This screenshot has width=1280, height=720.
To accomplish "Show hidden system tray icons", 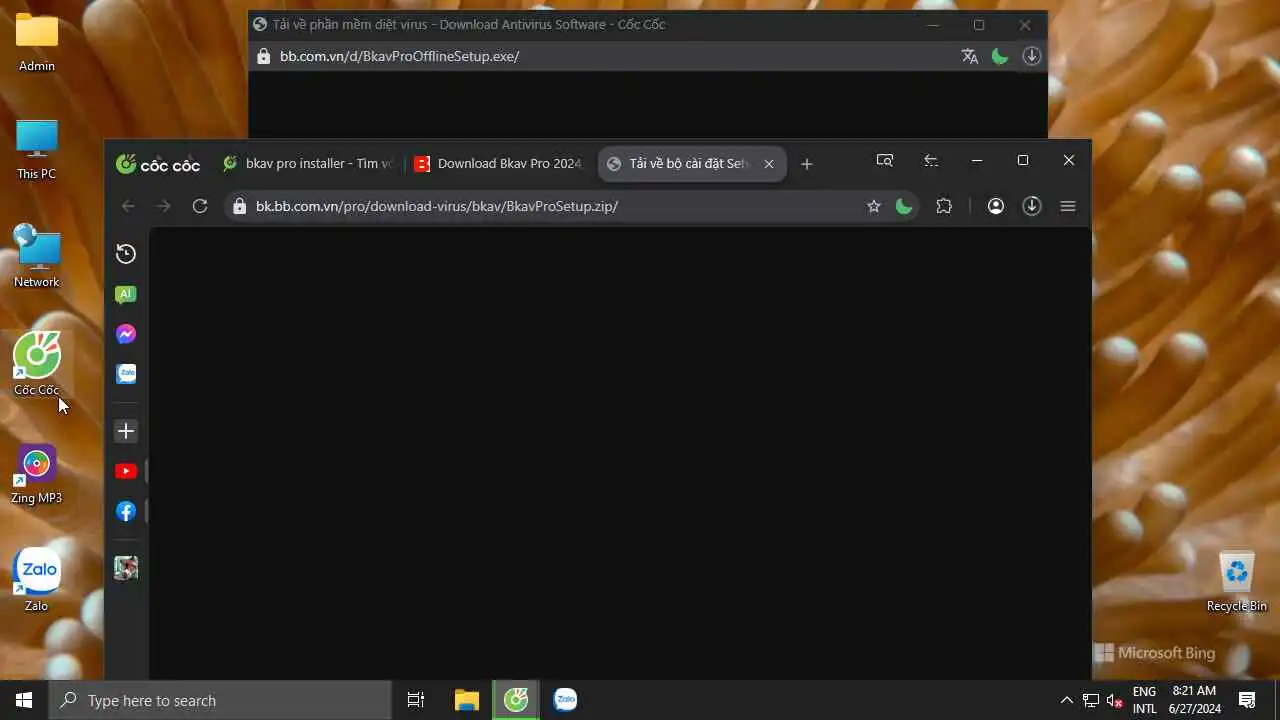I will [x=1066, y=700].
